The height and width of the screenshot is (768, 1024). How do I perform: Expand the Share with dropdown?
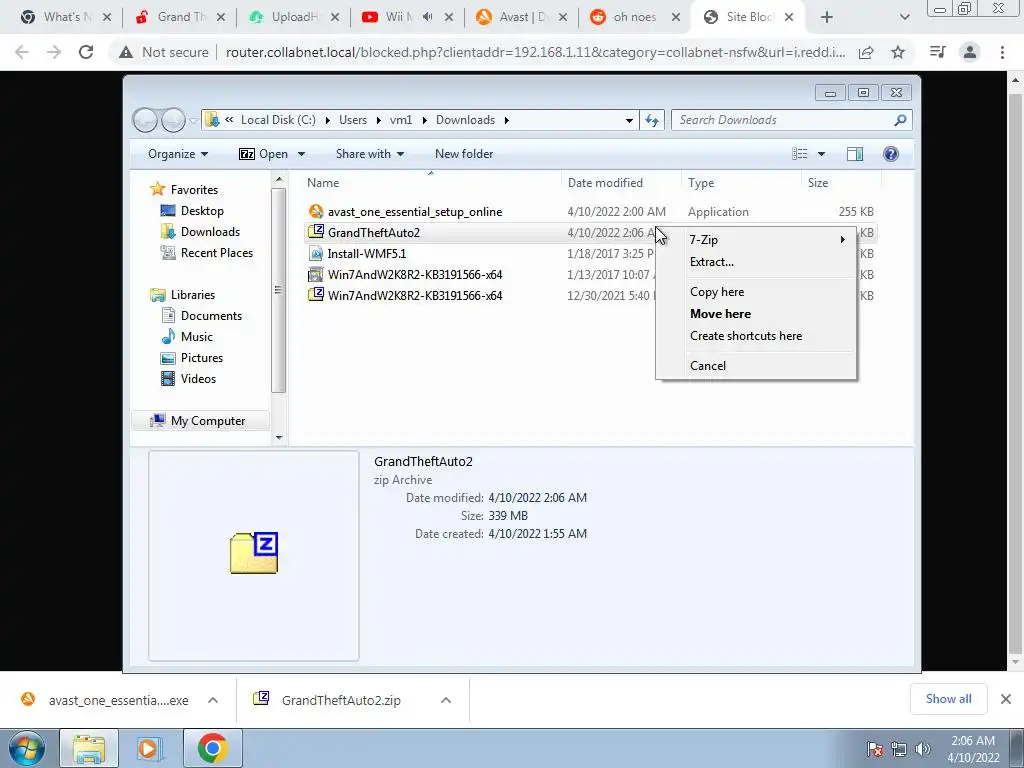370,154
